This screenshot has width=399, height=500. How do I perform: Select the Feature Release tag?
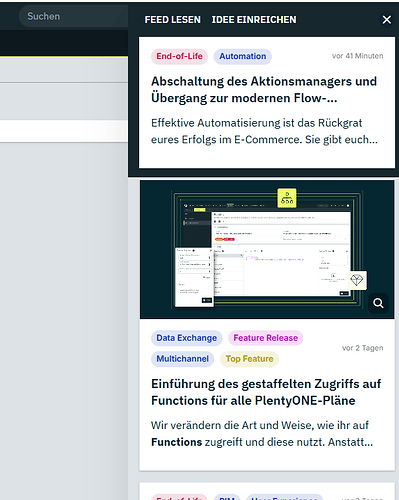(266, 338)
